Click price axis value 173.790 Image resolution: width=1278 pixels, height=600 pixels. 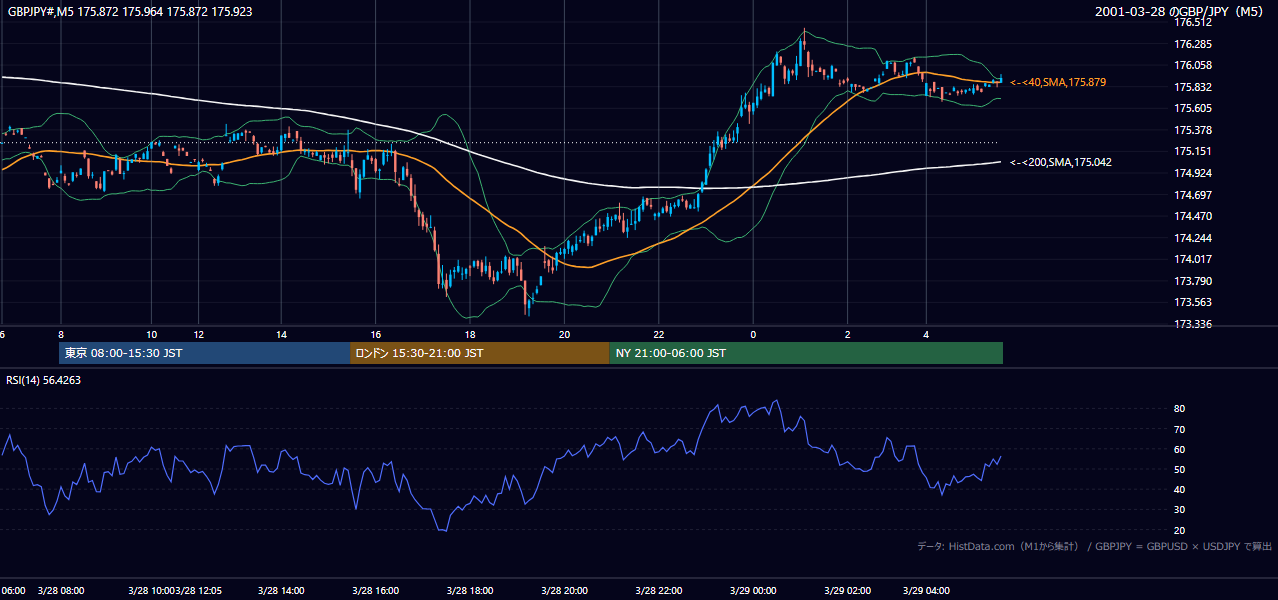click(1192, 281)
